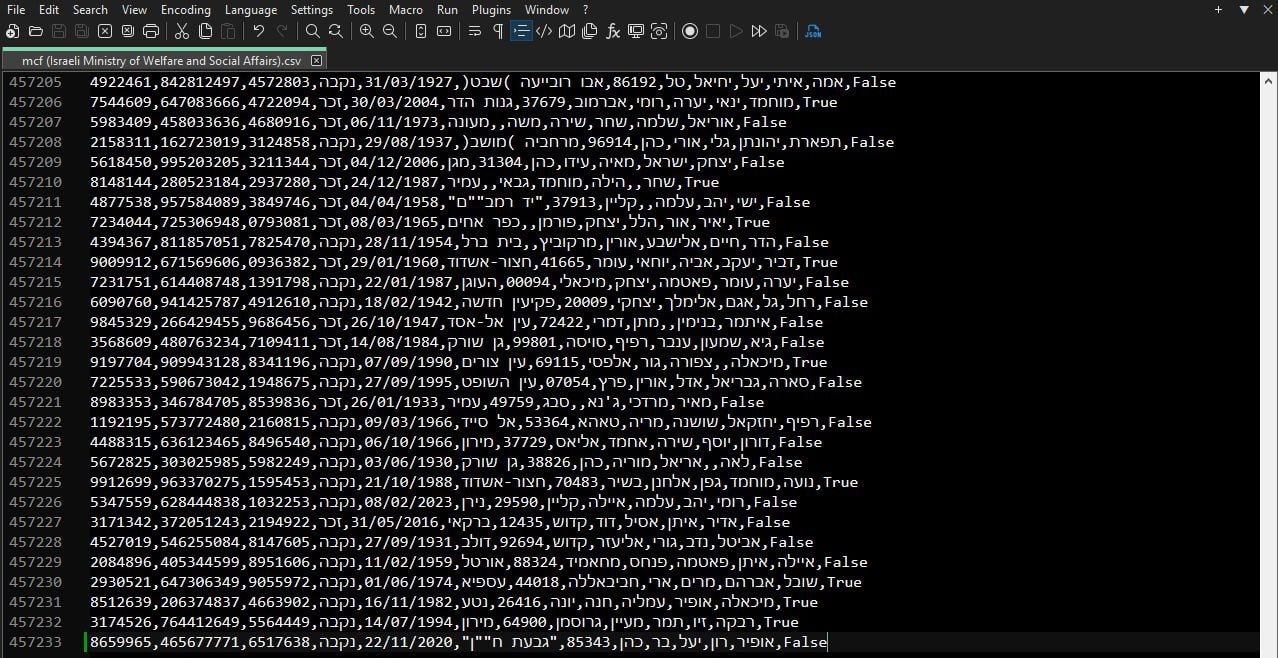
Task: Start macro recording with the record icon
Action: pos(690,31)
